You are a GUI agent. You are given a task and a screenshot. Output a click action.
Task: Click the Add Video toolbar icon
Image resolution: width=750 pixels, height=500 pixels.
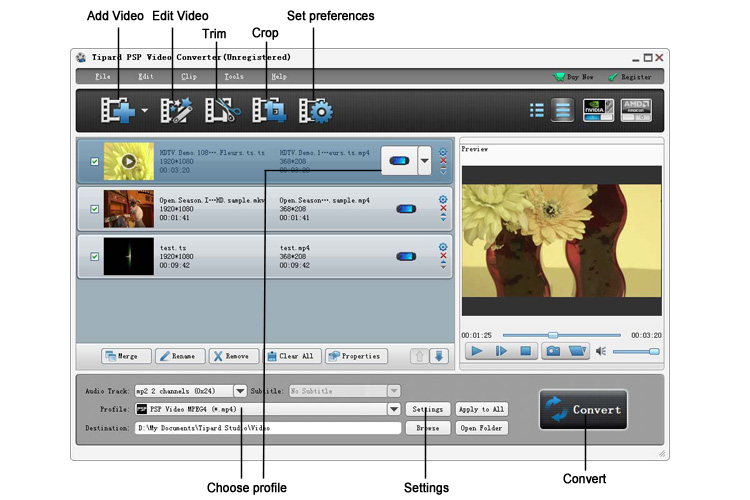coord(117,111)
